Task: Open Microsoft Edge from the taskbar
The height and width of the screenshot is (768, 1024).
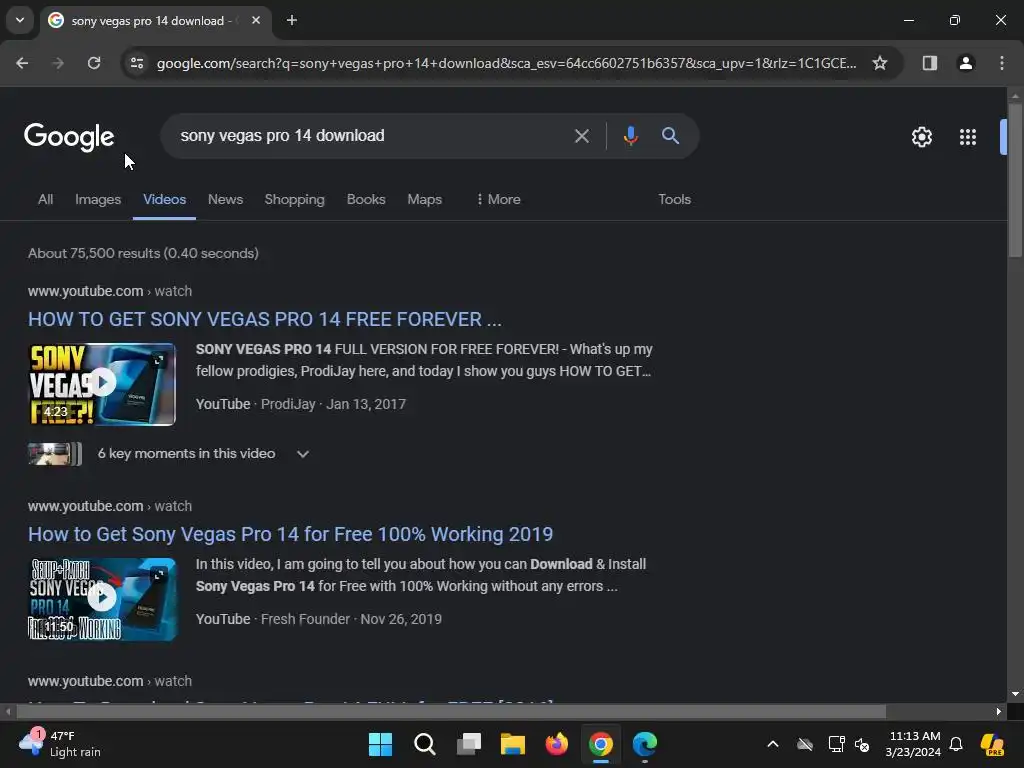Action: click(x=645, y=744)
